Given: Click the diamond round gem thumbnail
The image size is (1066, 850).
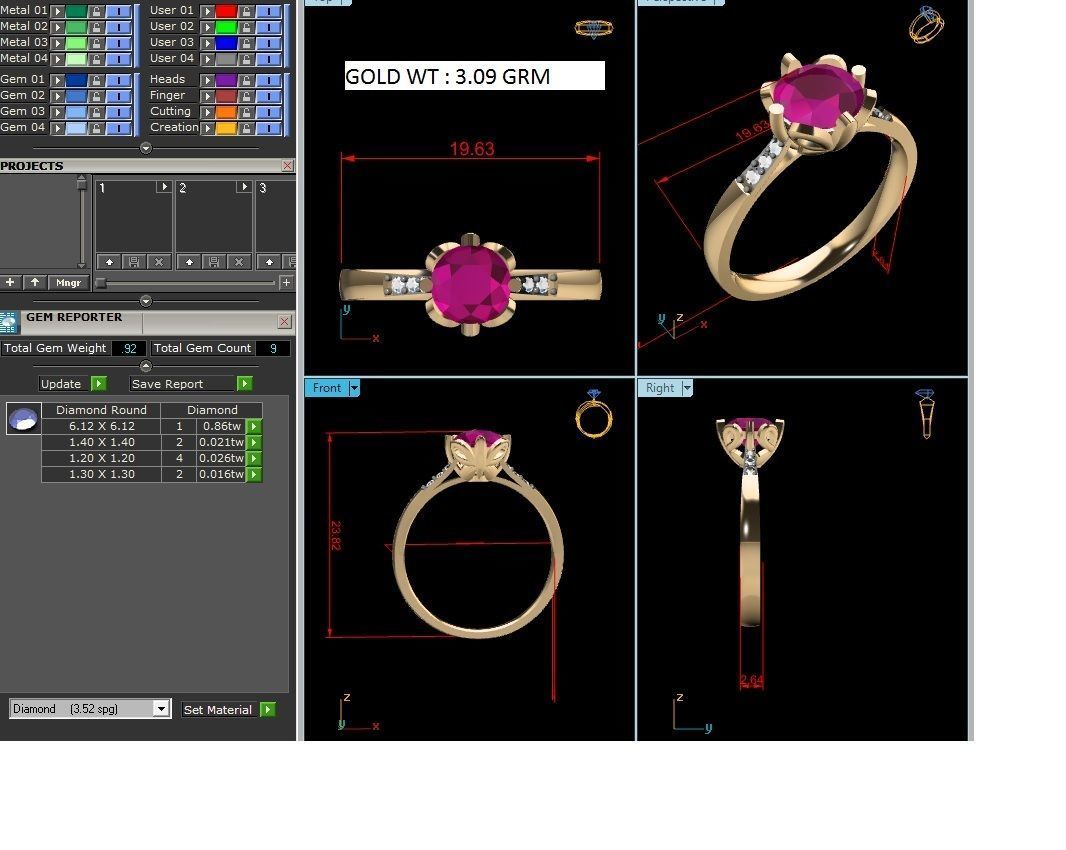Looking at the screenshot, I should (23, 418).
